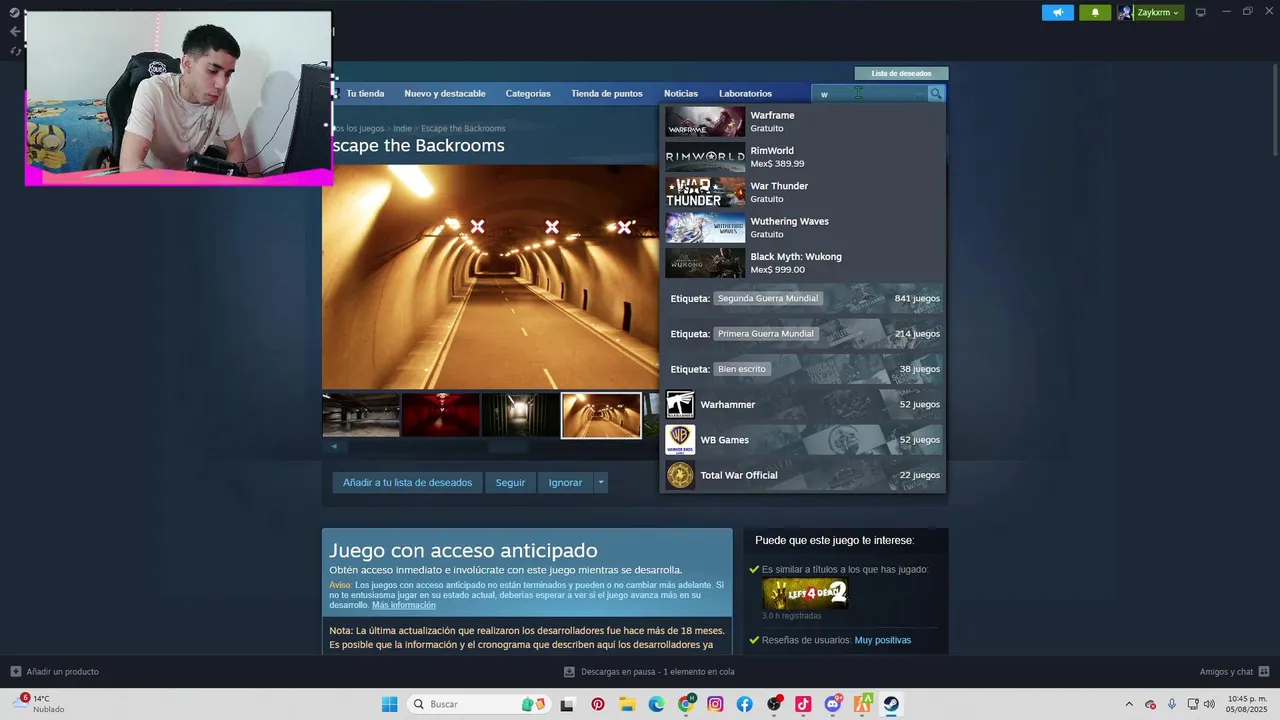Click thumbnail strip left scroll arrow

click(334, 447)
